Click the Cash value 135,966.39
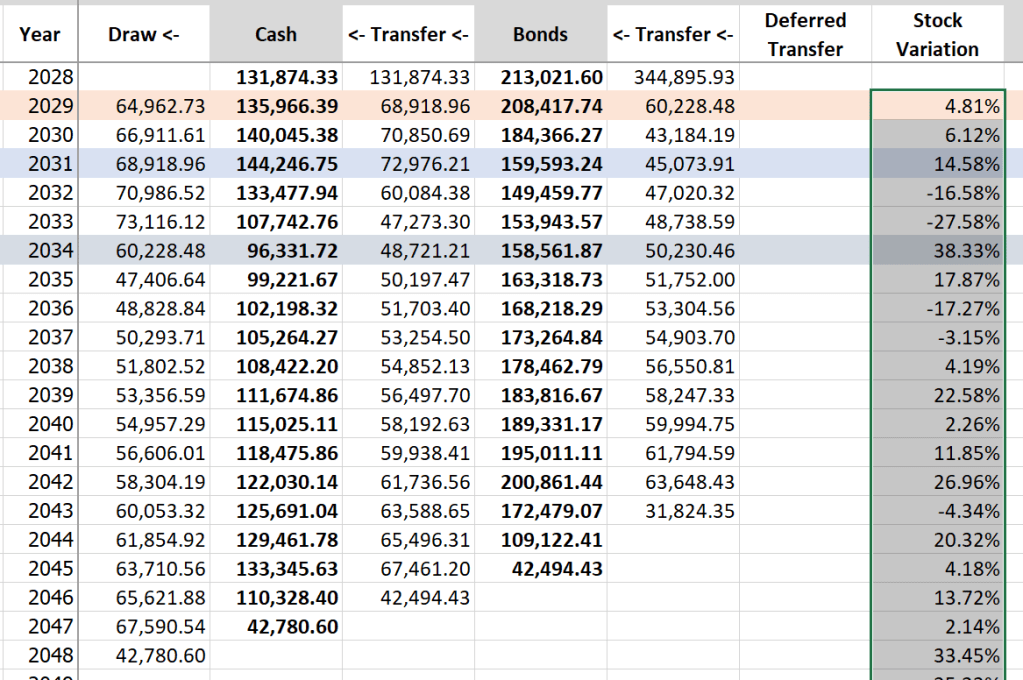1023x680 pixels. point(275,106)
